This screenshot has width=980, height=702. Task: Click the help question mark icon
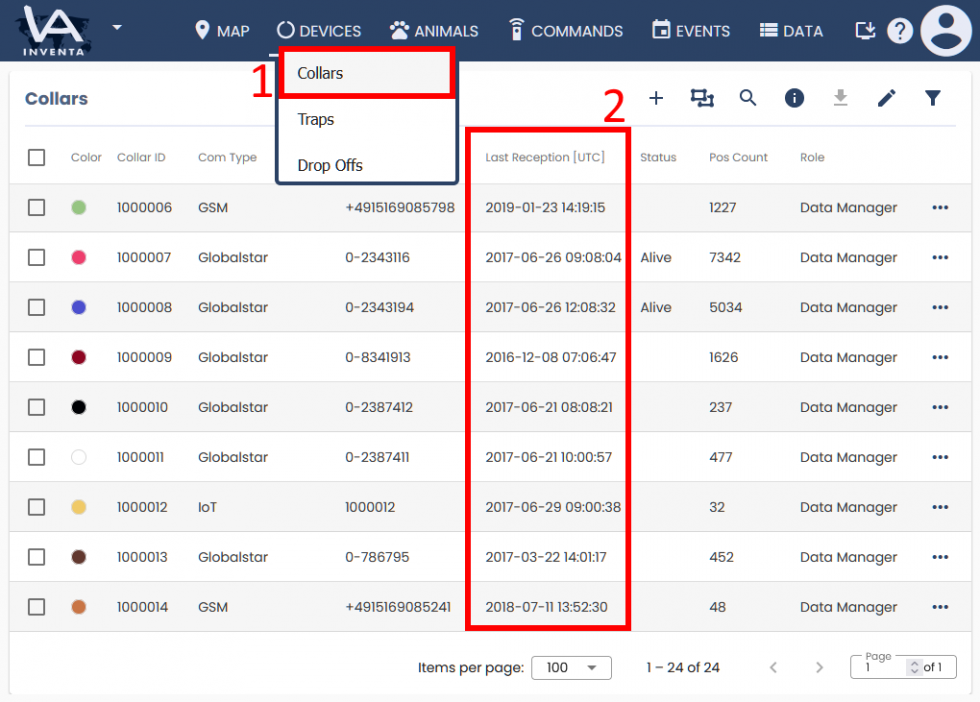tap(900, 31)
